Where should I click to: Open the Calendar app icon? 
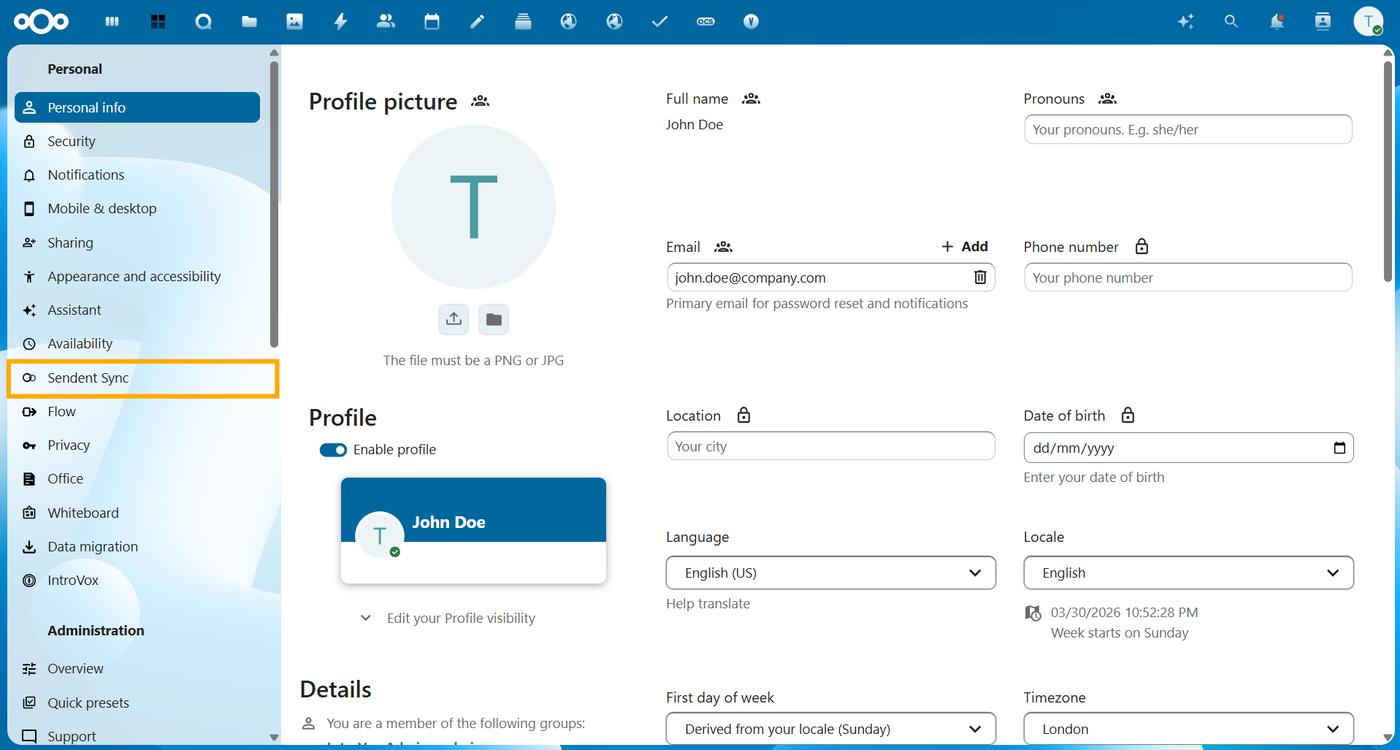(432, 21)
